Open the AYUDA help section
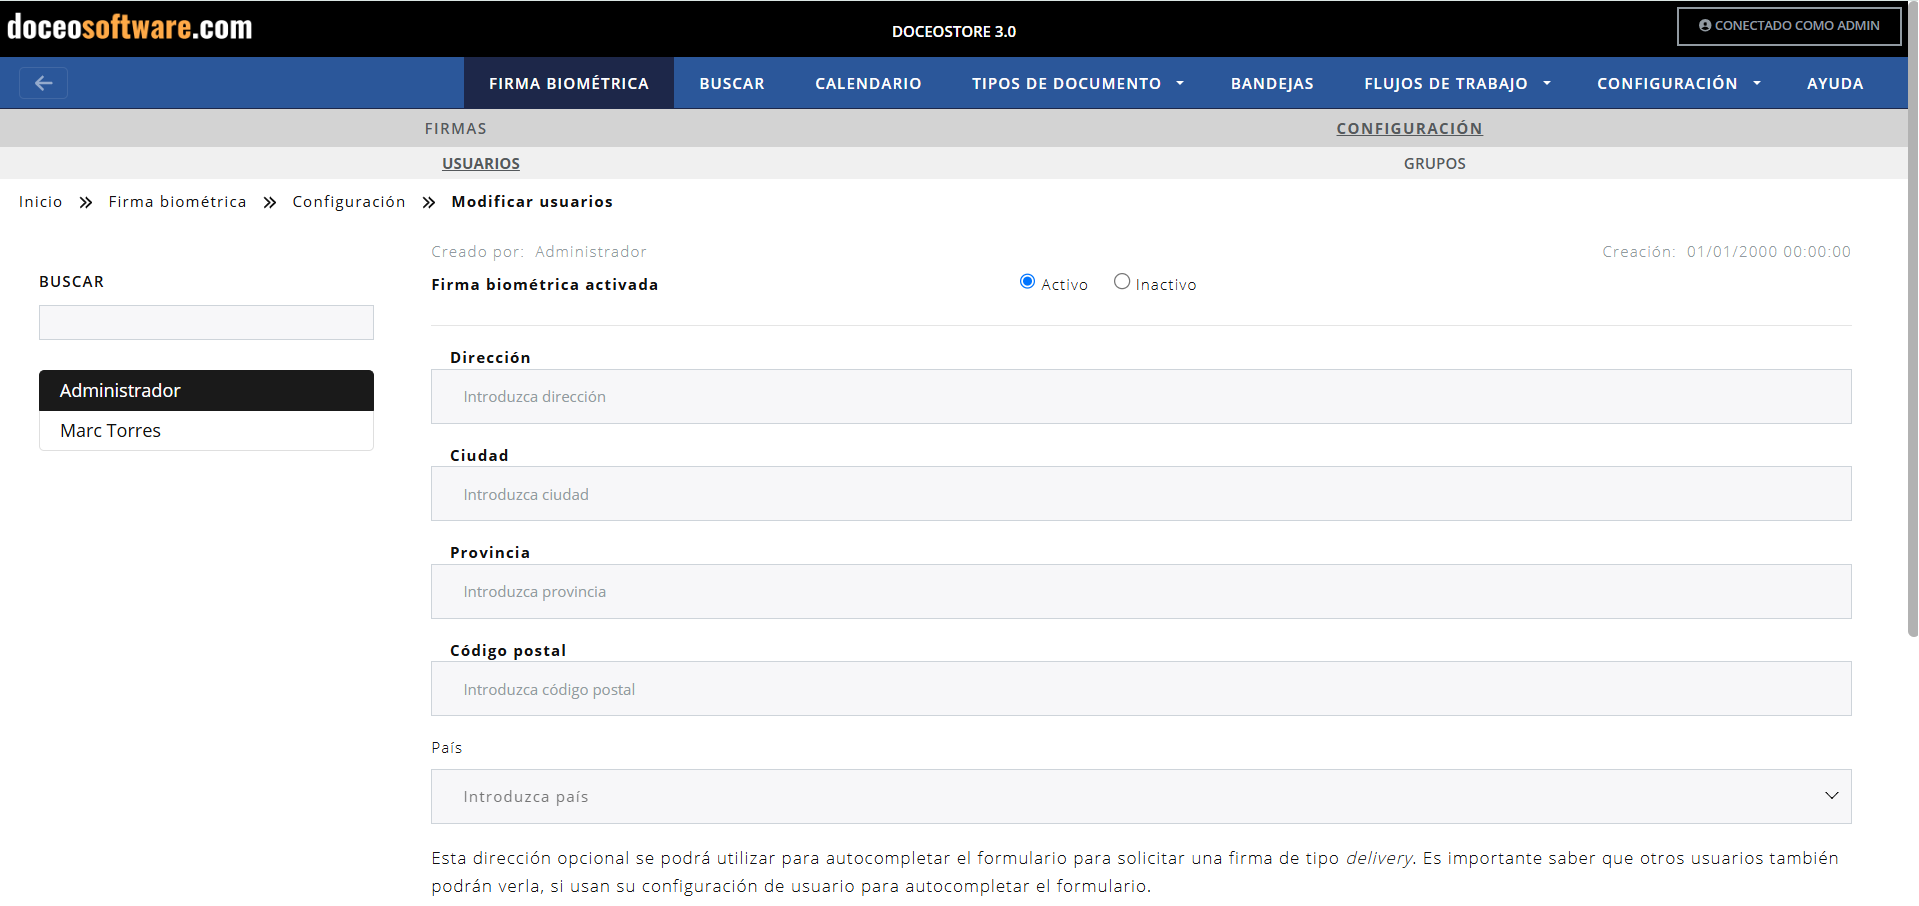Image resolution: width=1919 pixels, height=906 pixels. 1834,83
